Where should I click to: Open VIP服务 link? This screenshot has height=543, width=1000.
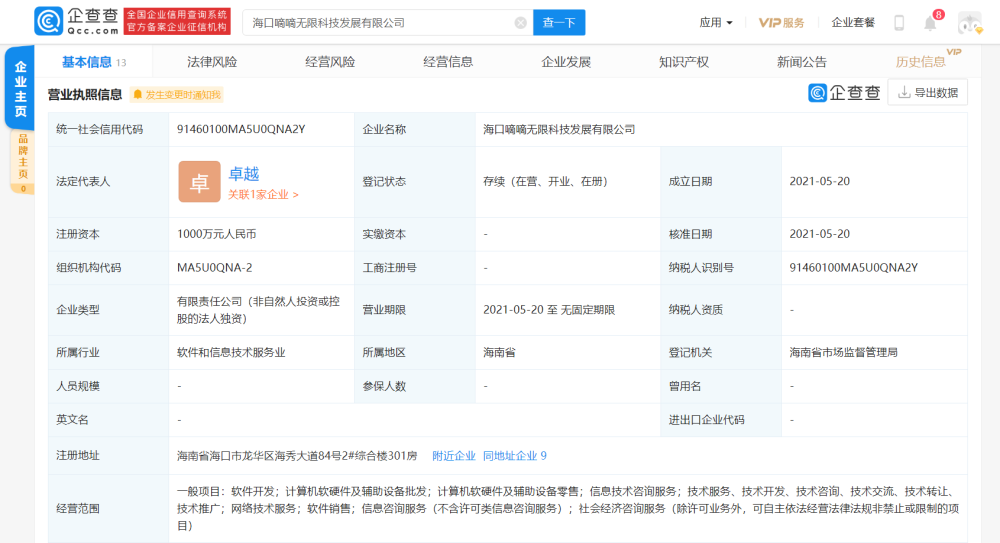[781, 23]
